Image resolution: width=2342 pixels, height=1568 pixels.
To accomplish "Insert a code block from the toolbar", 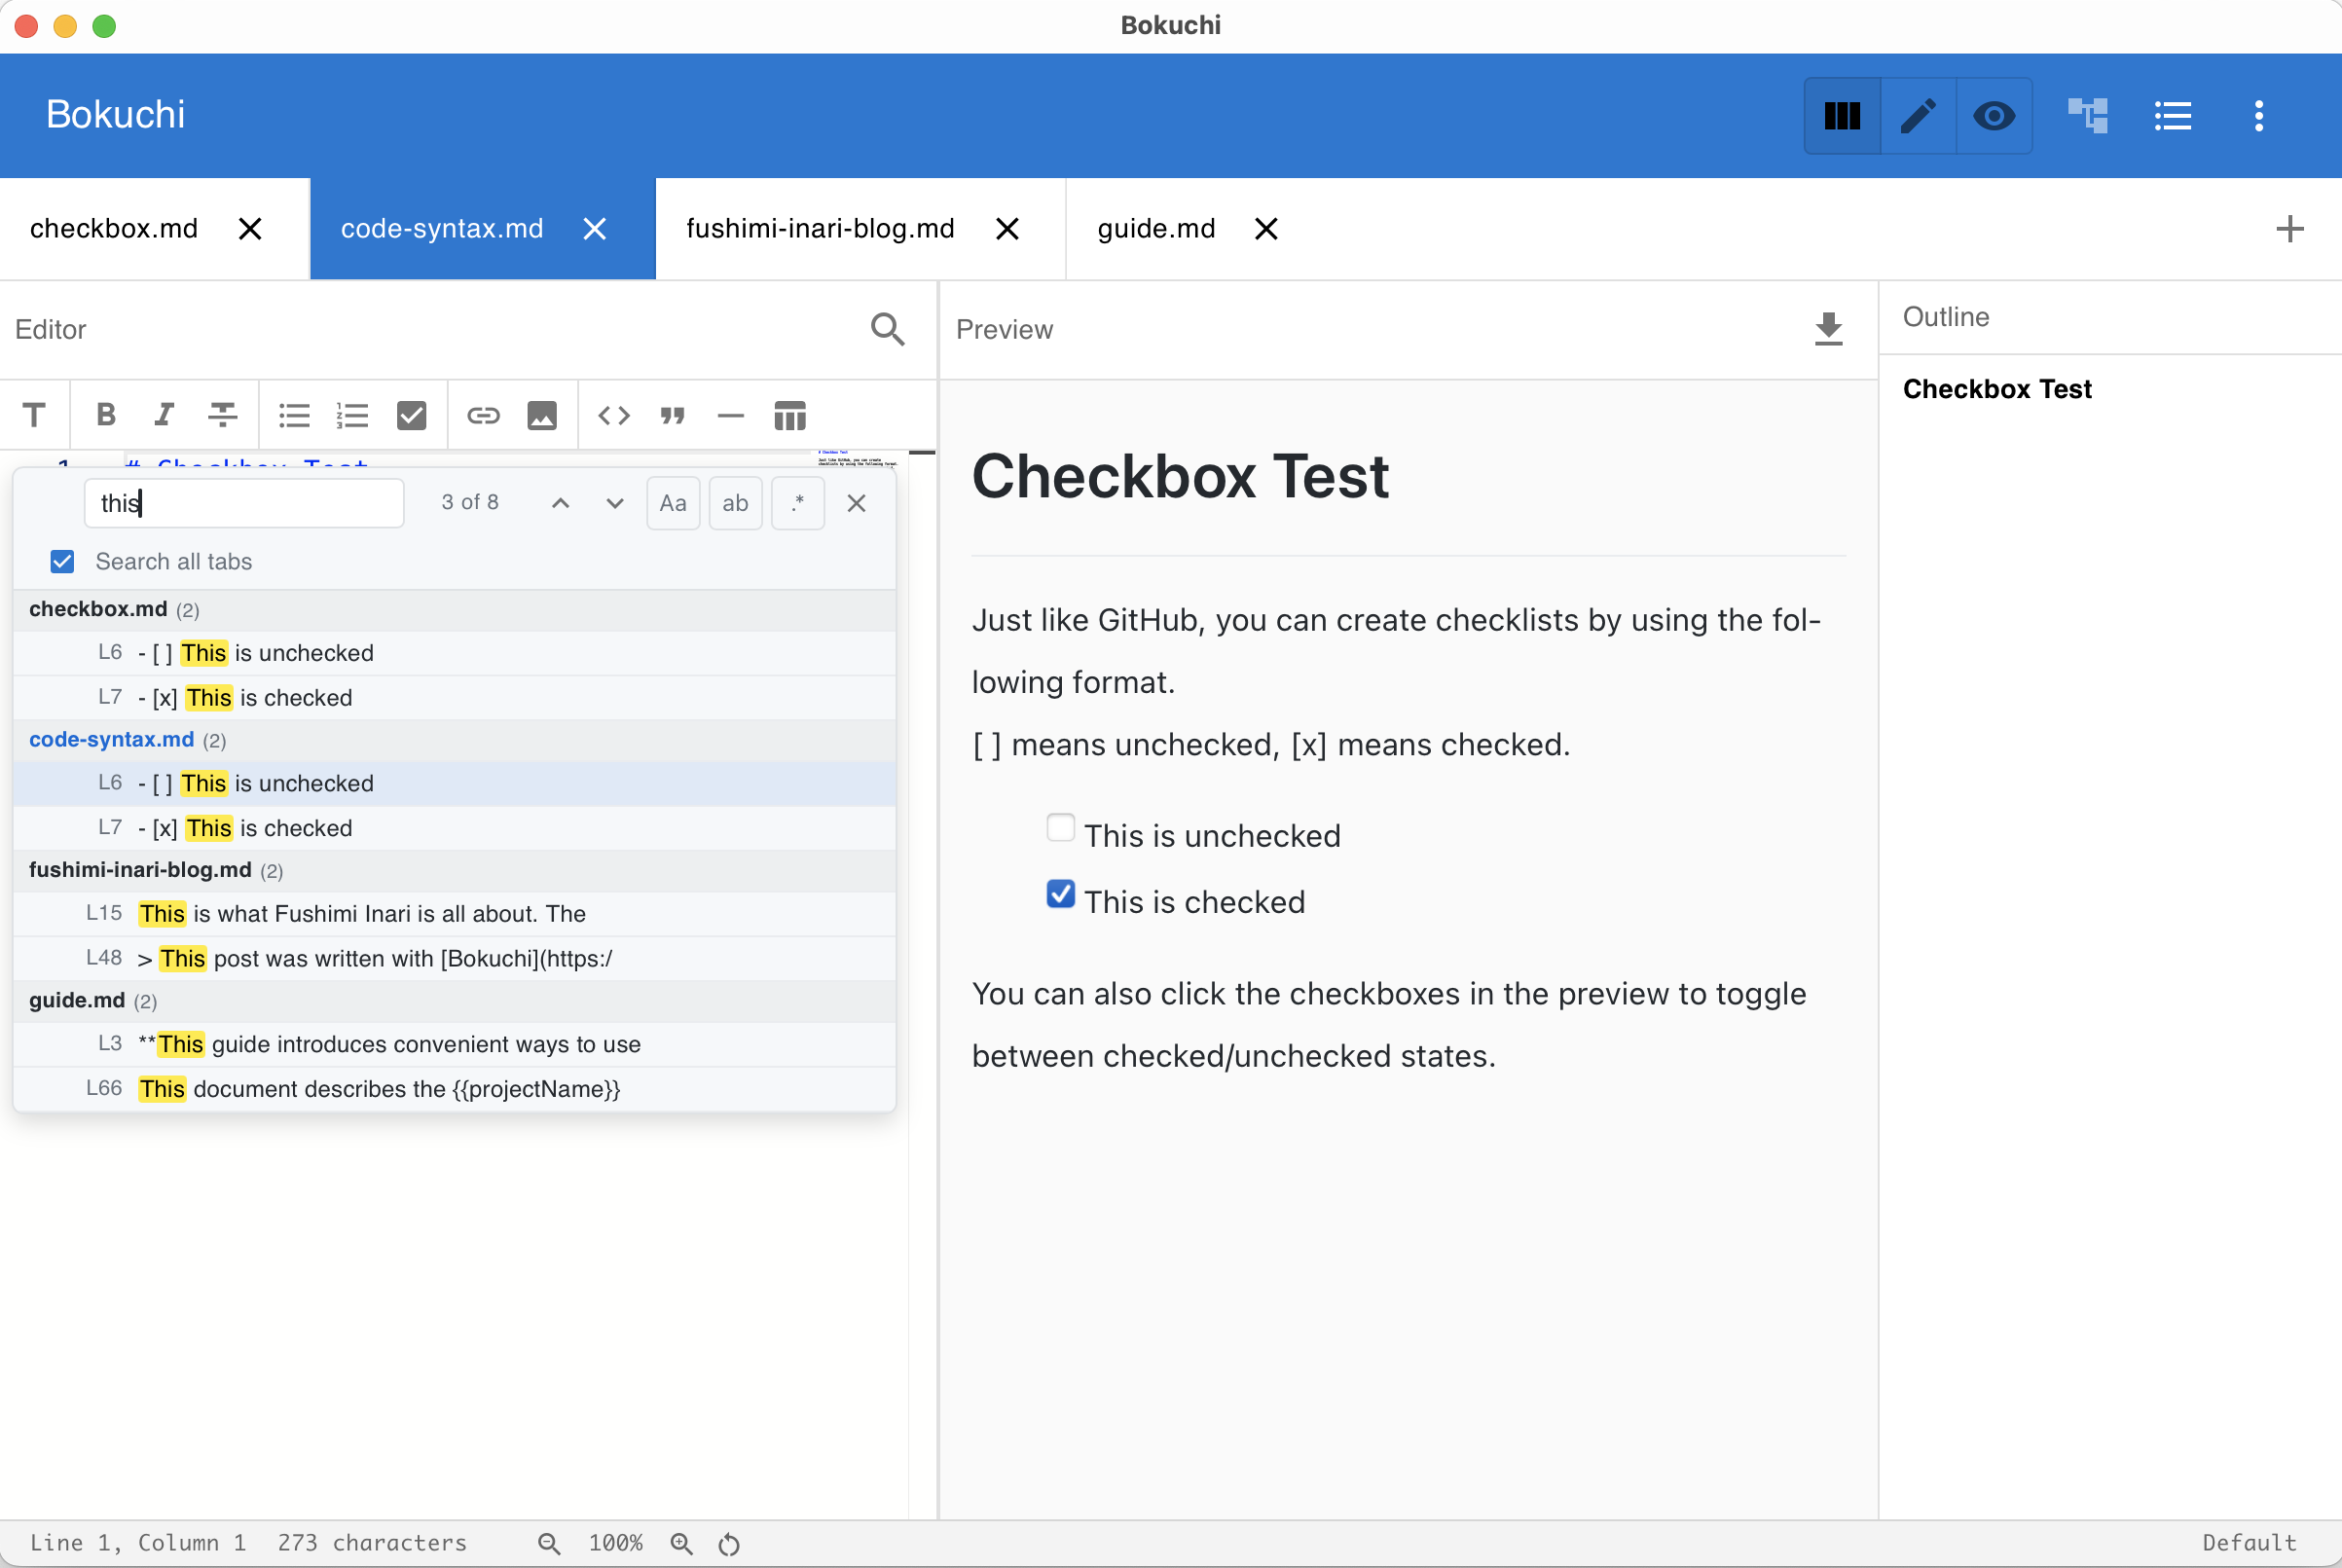I will coord(613,414).
